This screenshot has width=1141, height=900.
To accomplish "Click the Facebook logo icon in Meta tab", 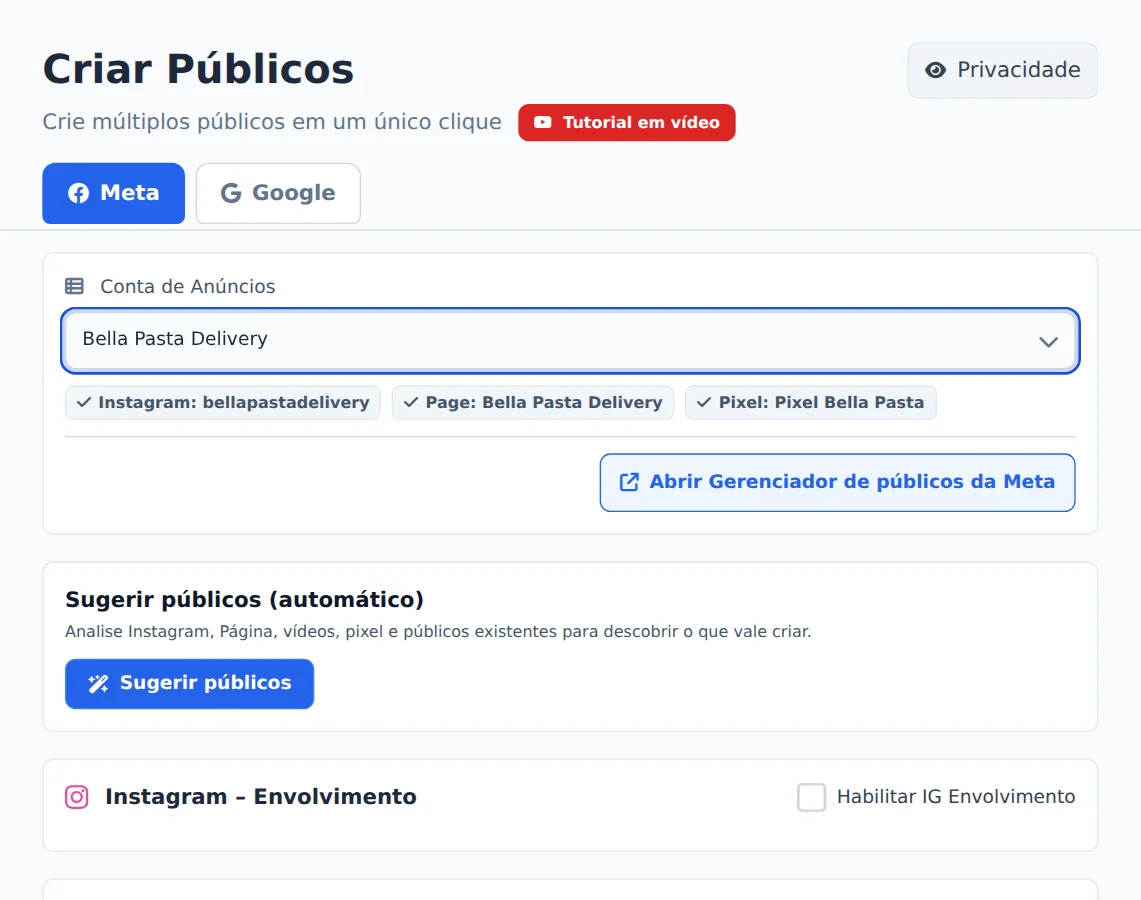I will coord(79,193).
